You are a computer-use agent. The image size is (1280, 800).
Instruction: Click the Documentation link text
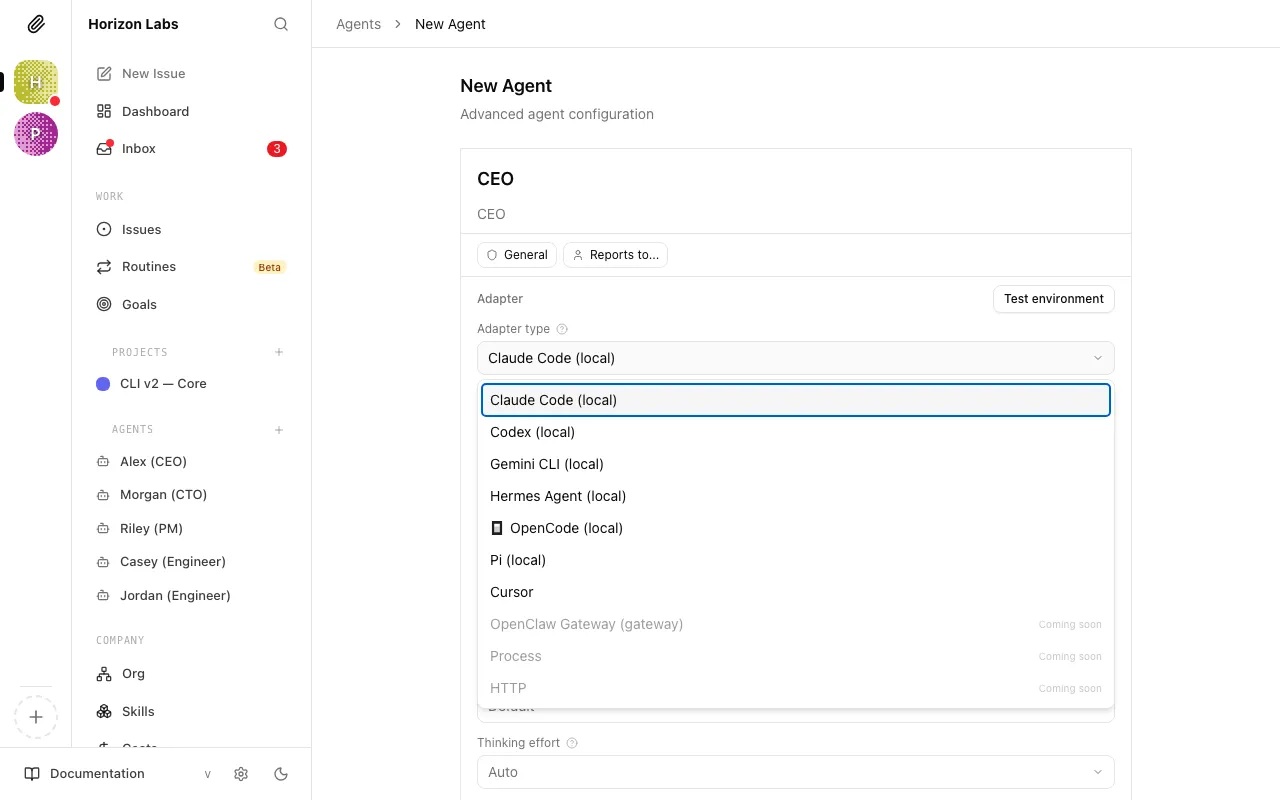(97, 774)
